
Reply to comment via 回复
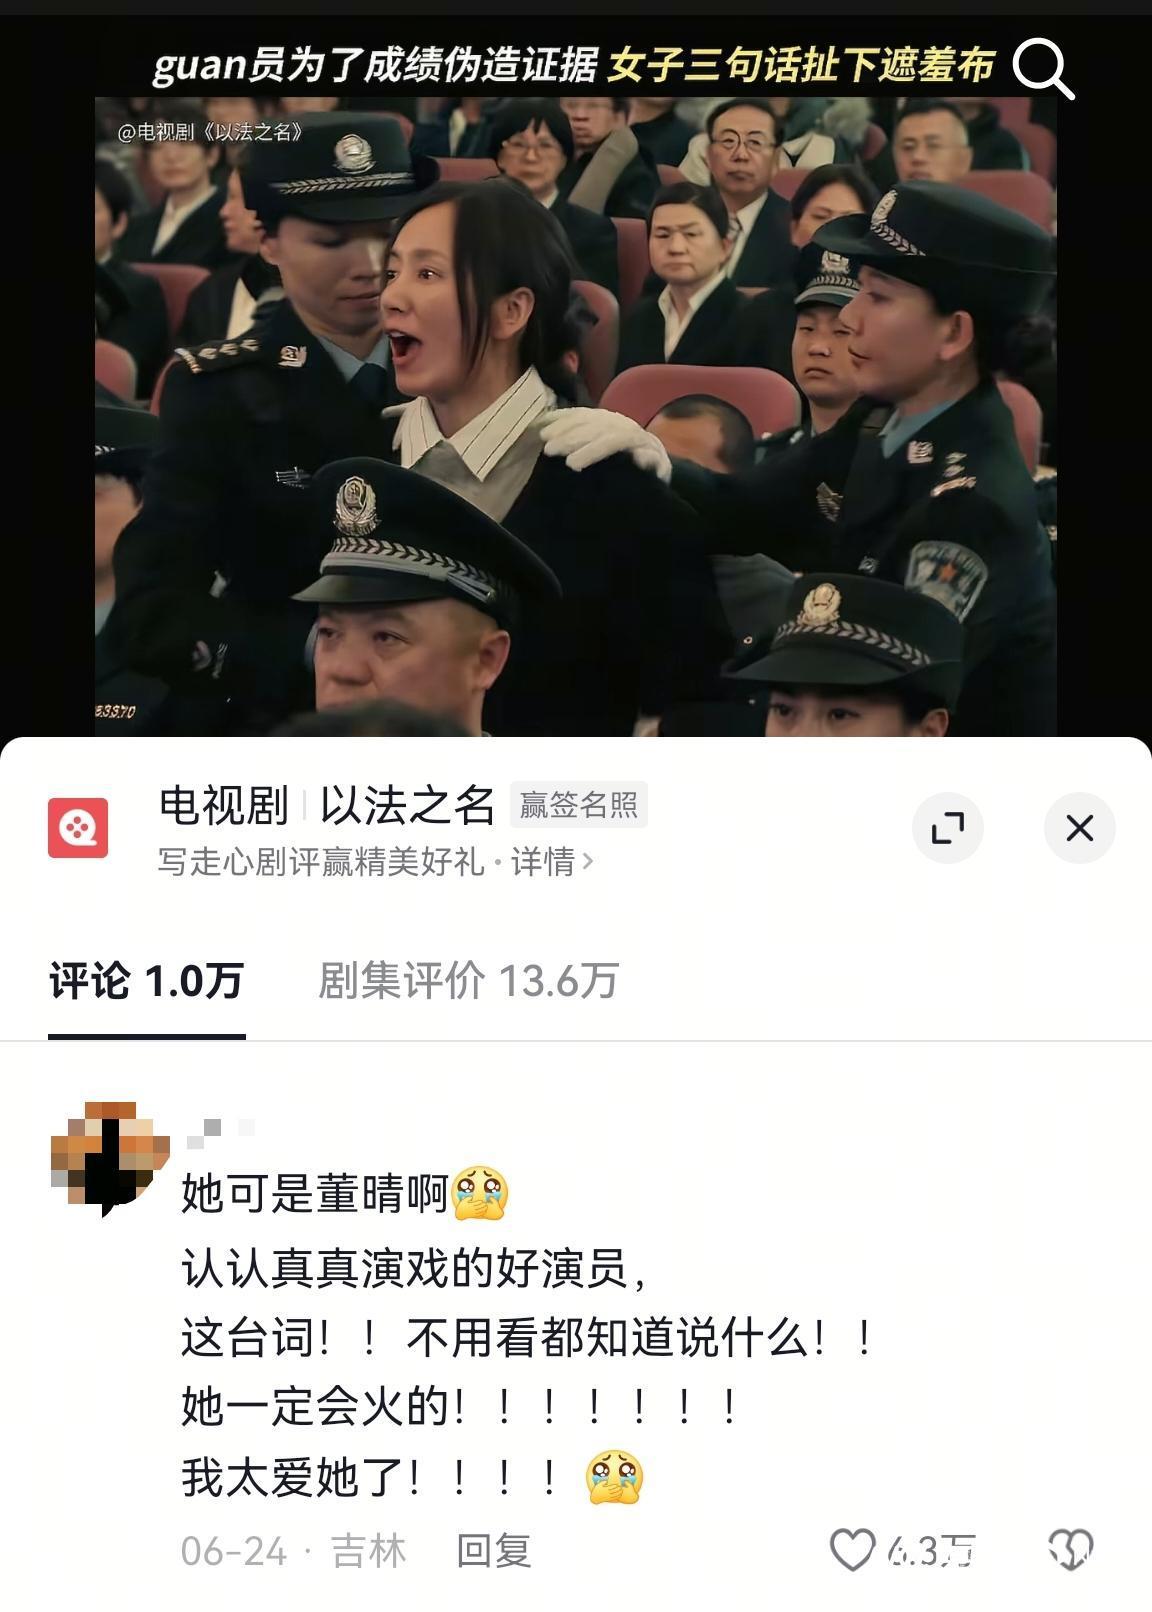pos(494,1551)
